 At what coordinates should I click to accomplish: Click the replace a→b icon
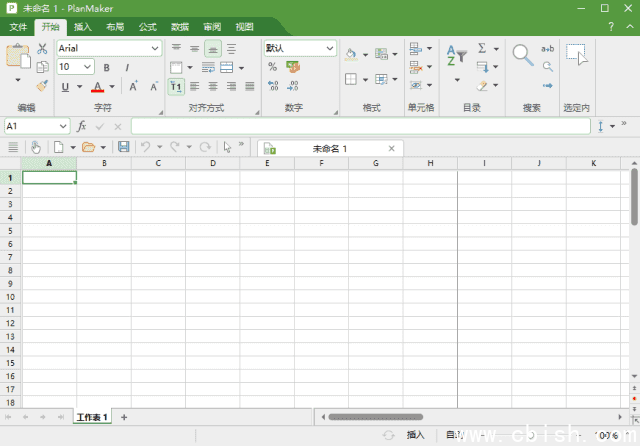(547, 49)
